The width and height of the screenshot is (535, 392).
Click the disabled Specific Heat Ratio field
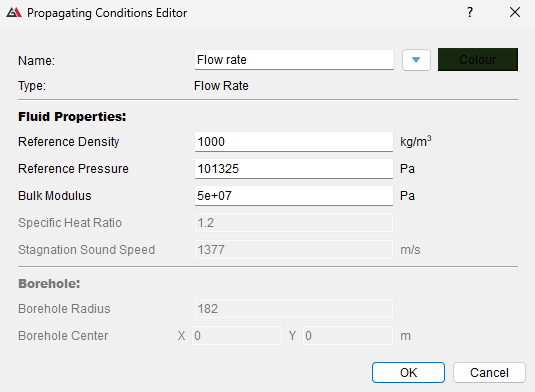294,223
